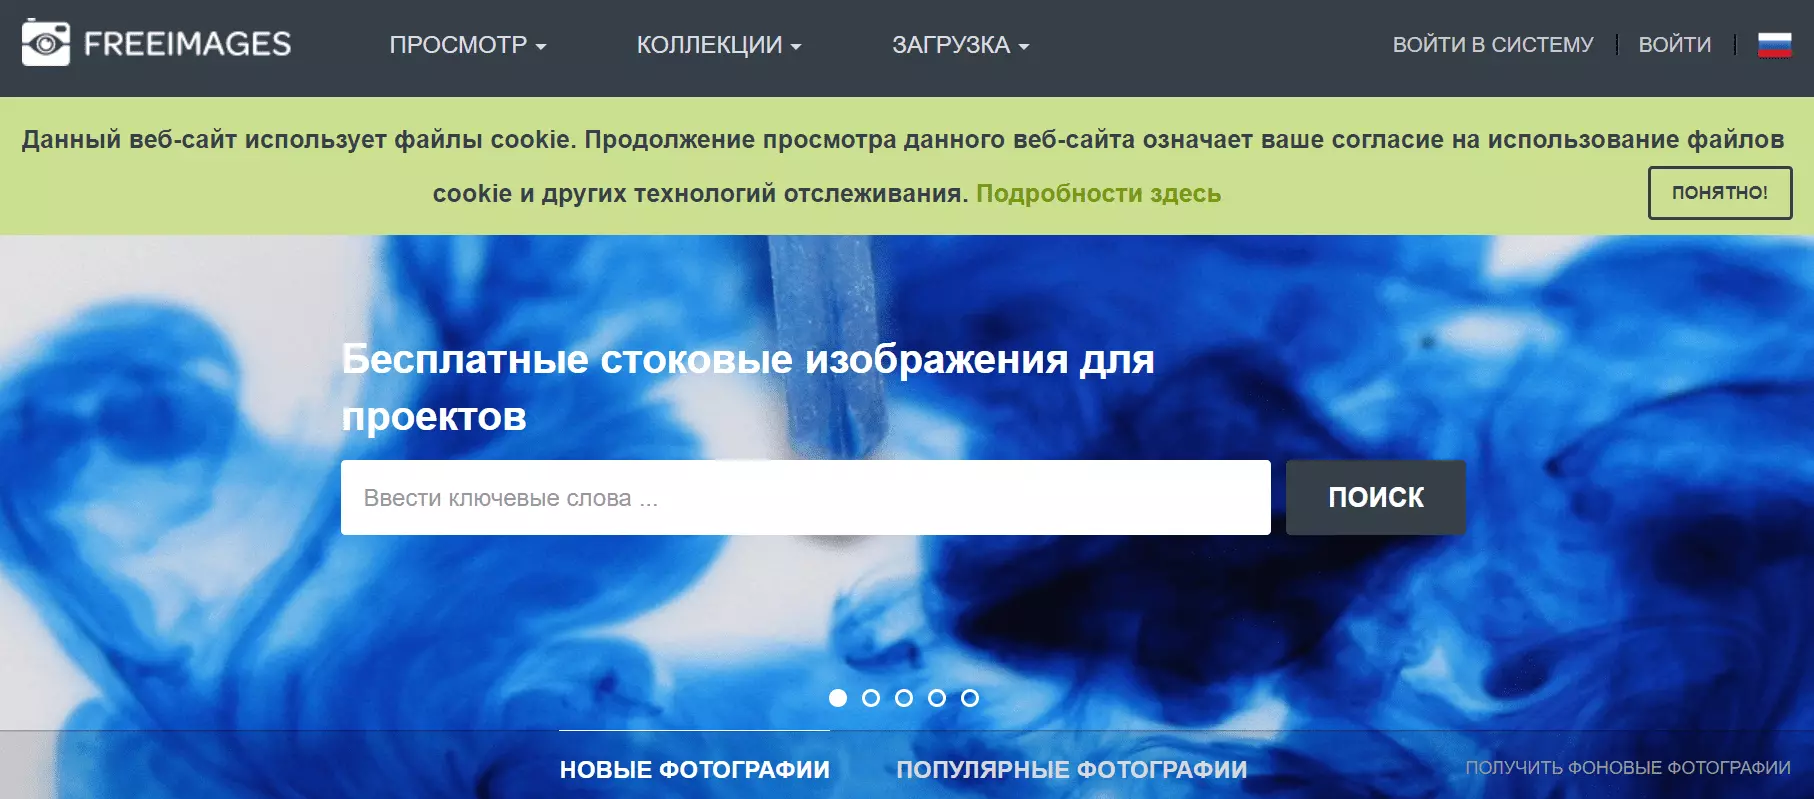Click the ПОЛУЧИТЬ ФОНОВЫЕ ФОТОГРАФИИ link
Viewport: 1814px width, 799px height.
(1627, 768)
